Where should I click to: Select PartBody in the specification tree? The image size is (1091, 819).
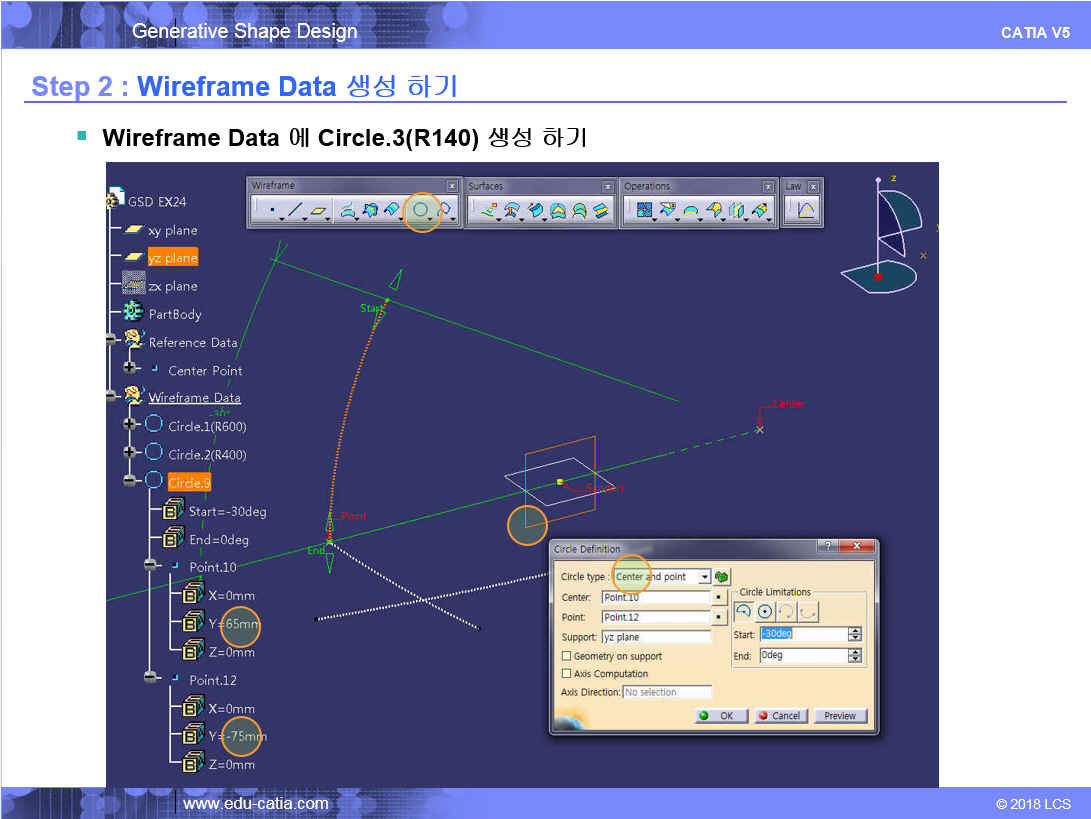point(174,314)
